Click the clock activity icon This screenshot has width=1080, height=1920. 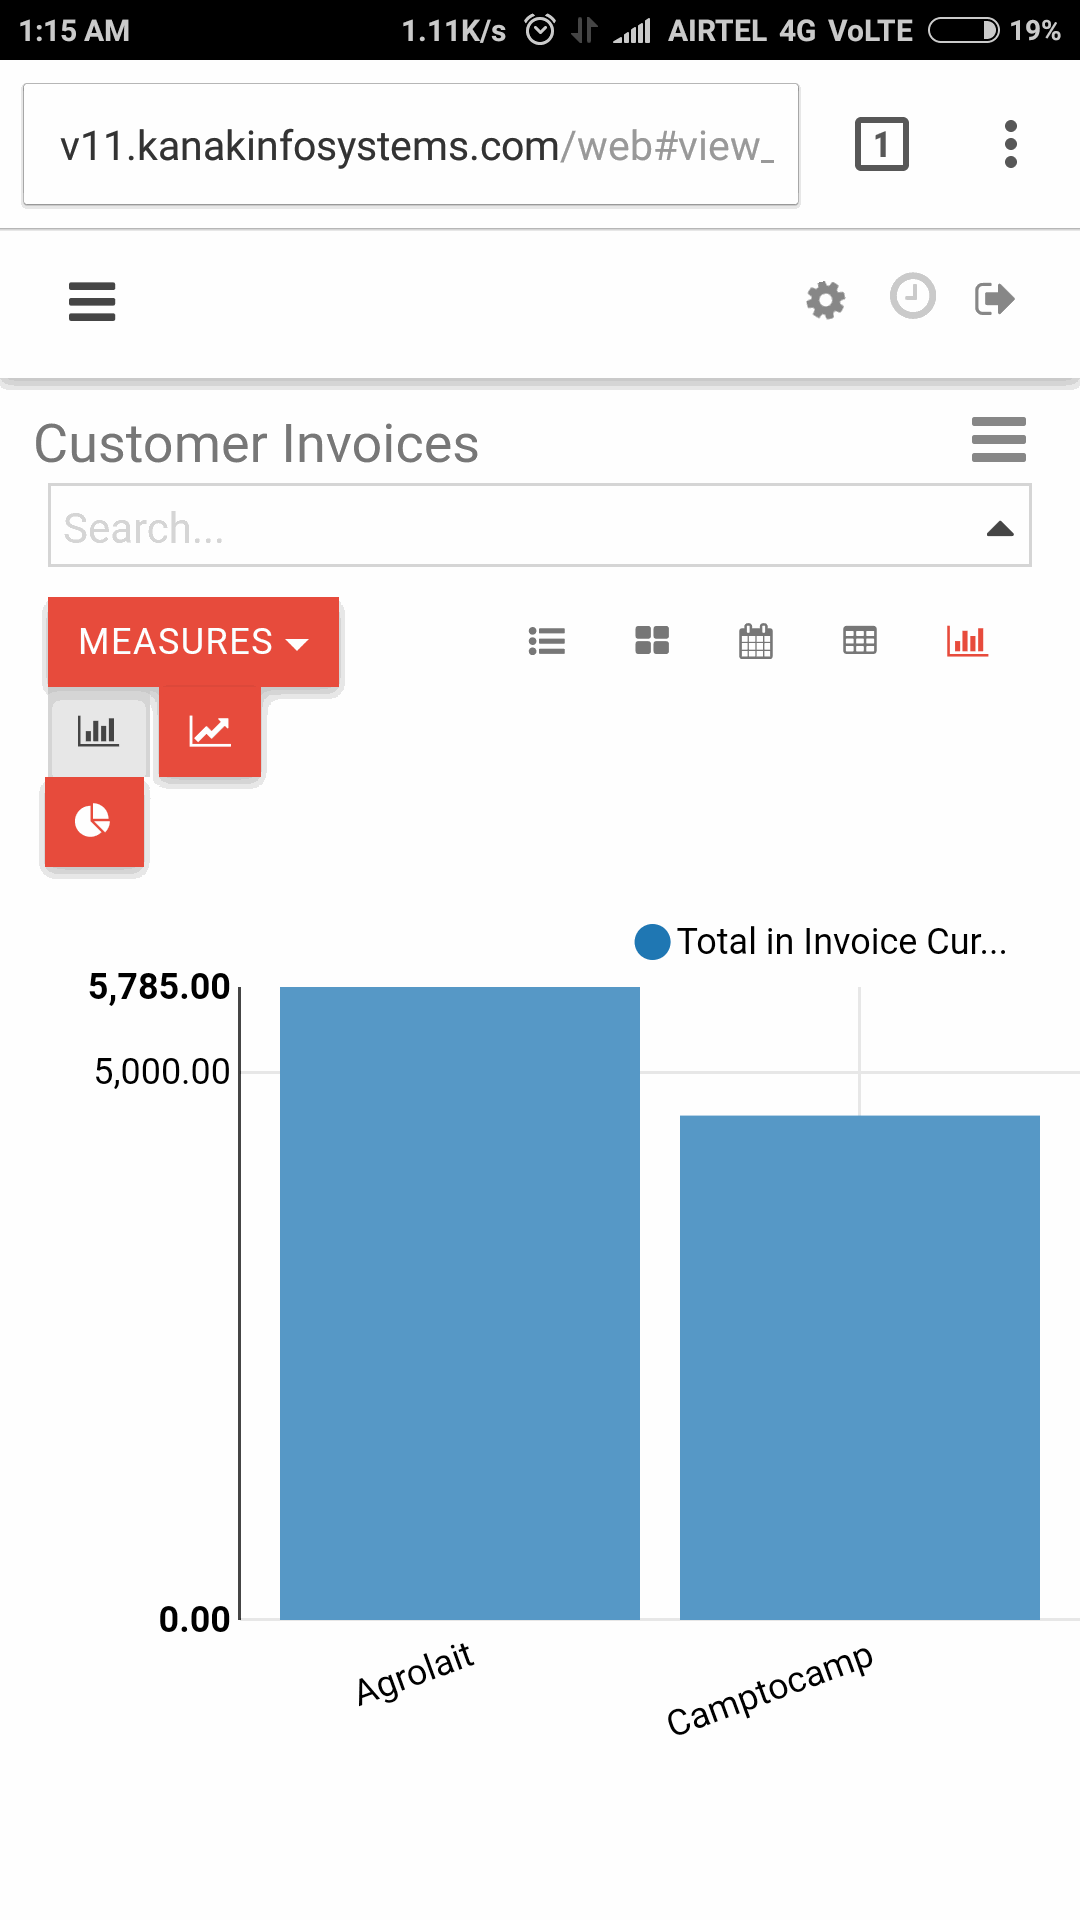pos(913,296)
